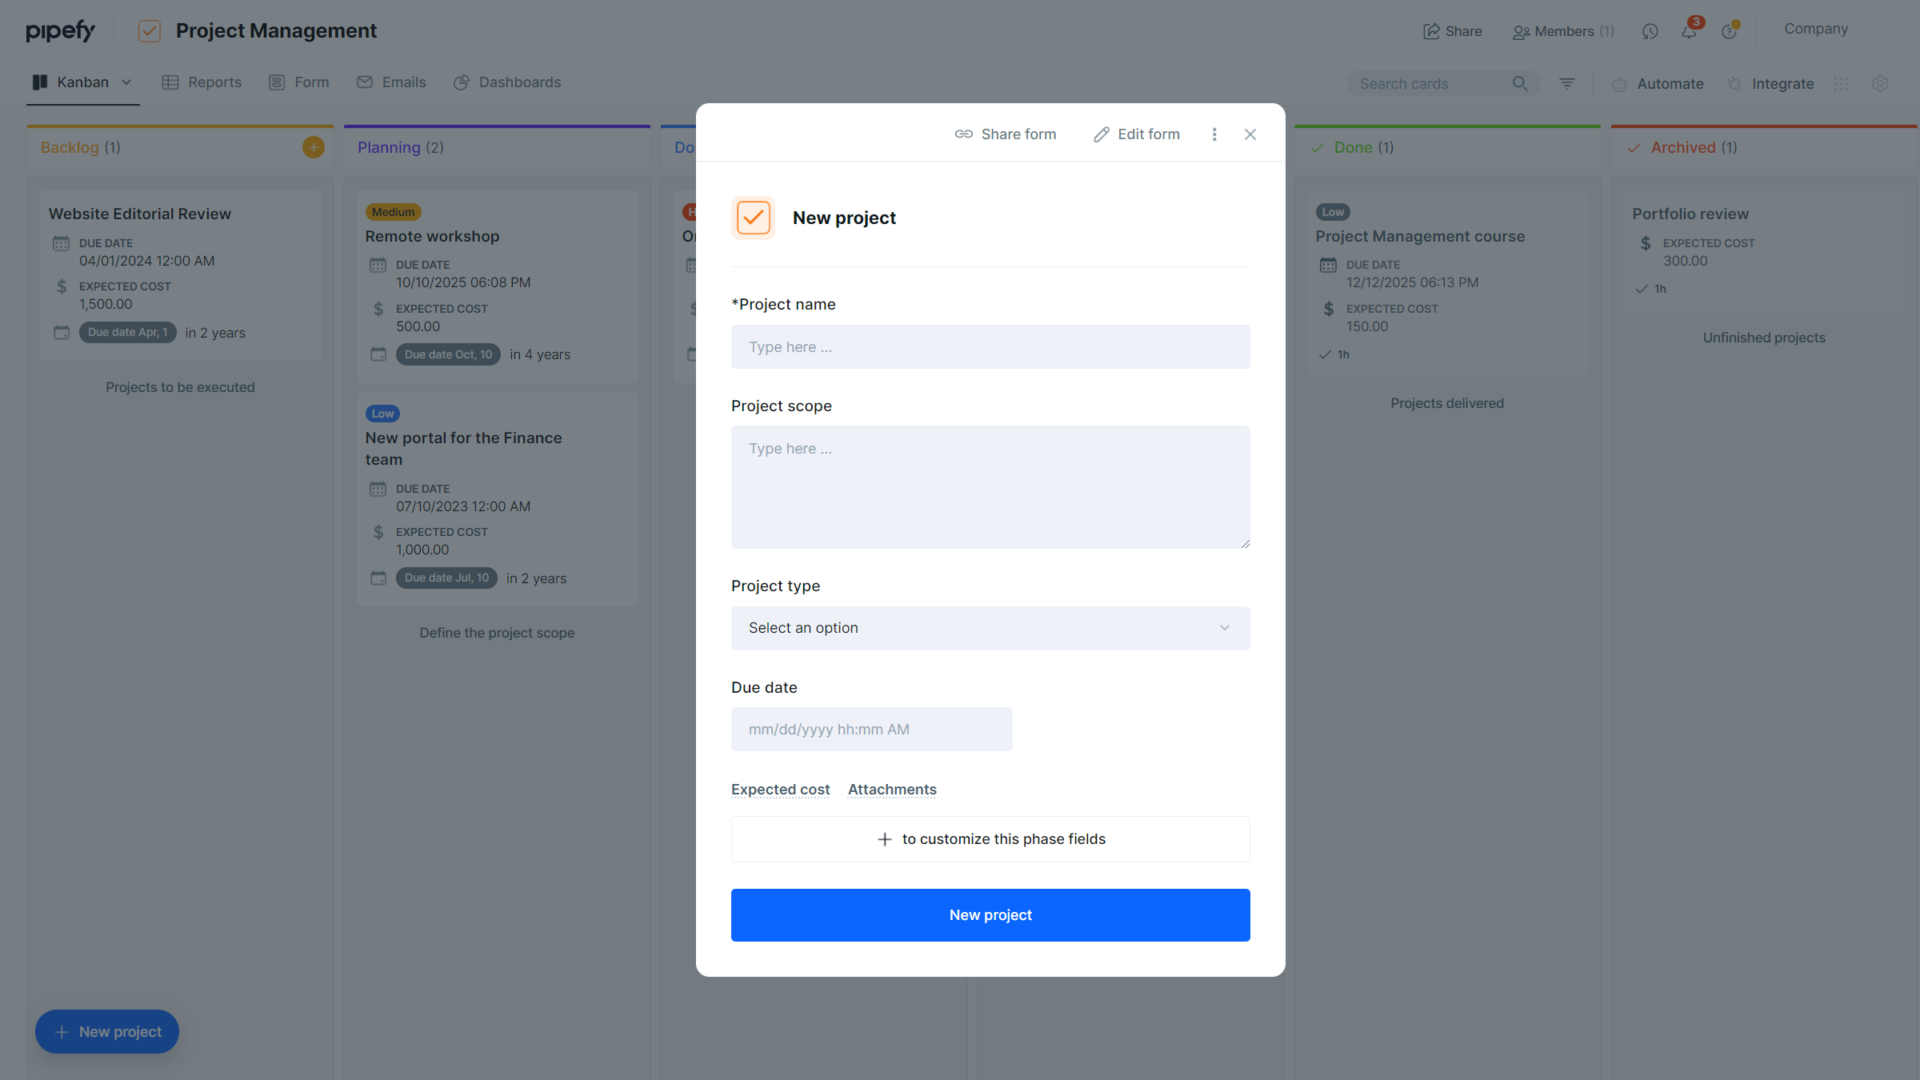Screen dimensions: 1920x1080
Task: Click the Share form link icon
Action: 963,134
